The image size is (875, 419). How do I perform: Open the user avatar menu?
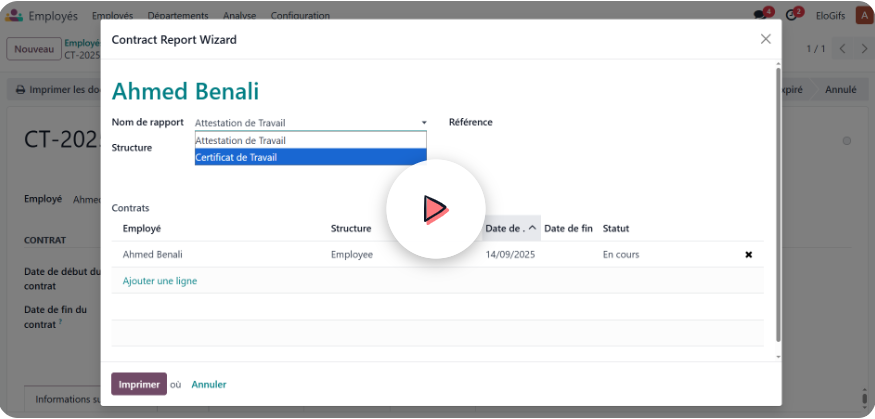click(x=863, y=16)
